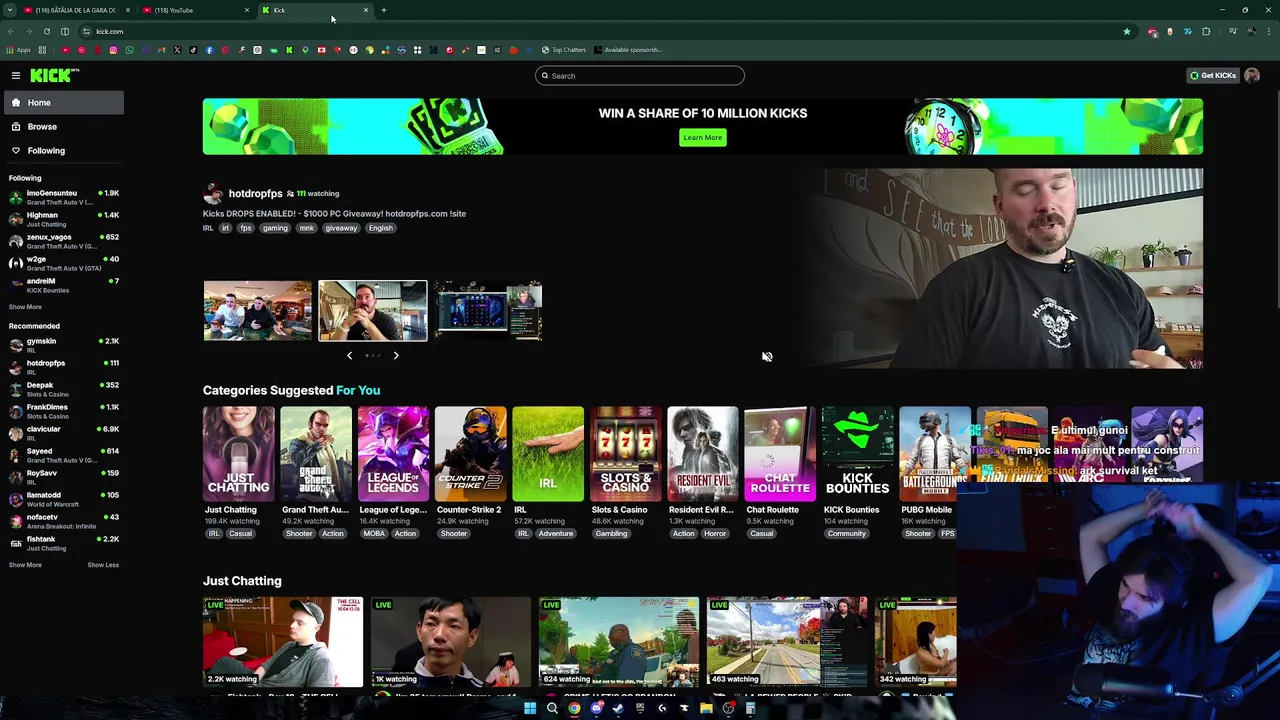Open Following in sidebar
This screenshot has width=1280, height=720.
63,150
